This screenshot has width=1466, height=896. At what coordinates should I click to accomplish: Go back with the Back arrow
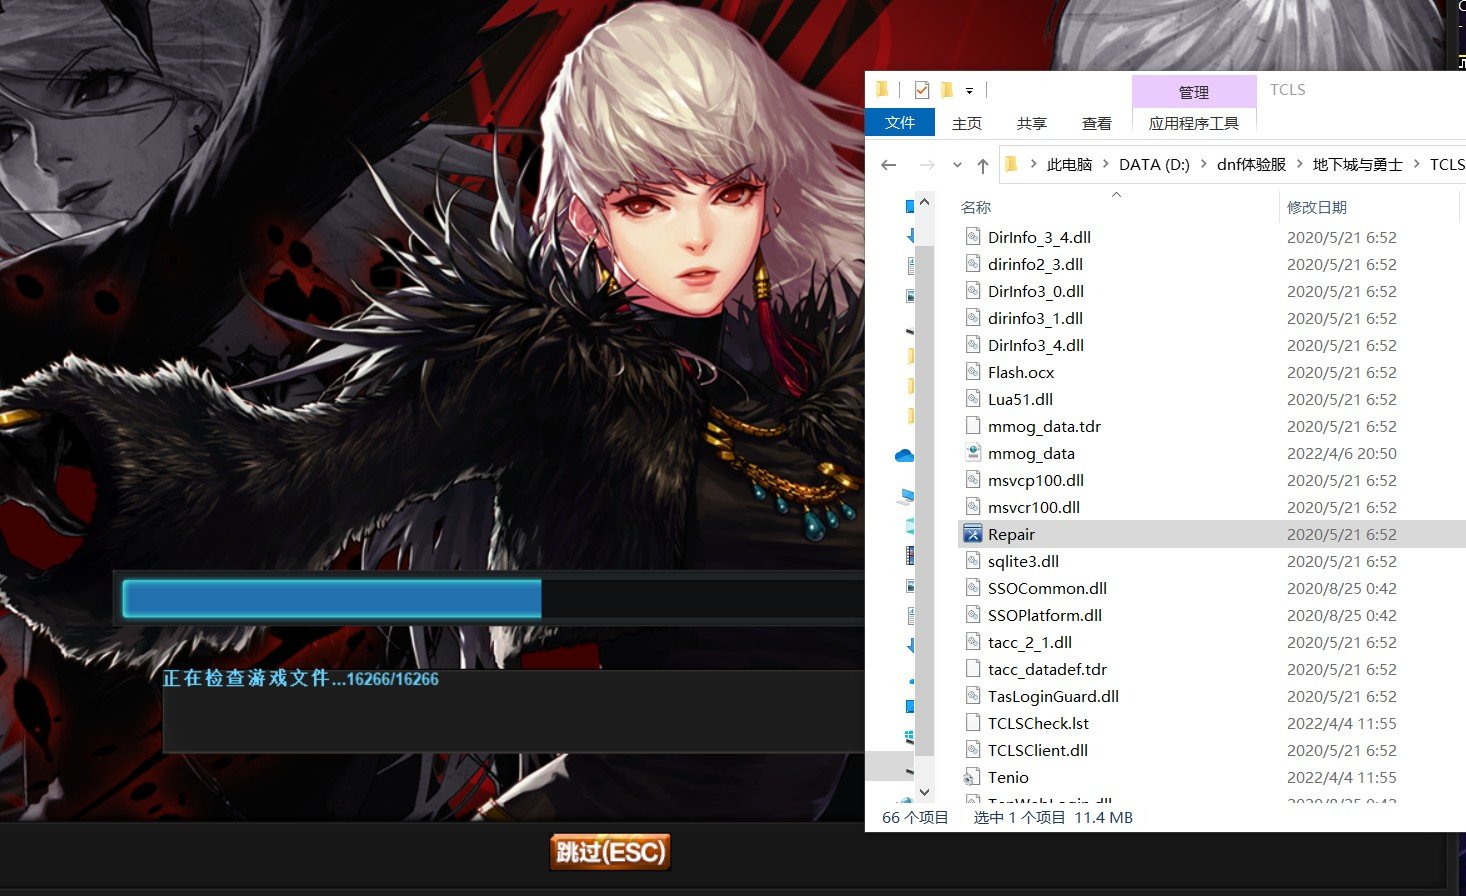point(888,165)
